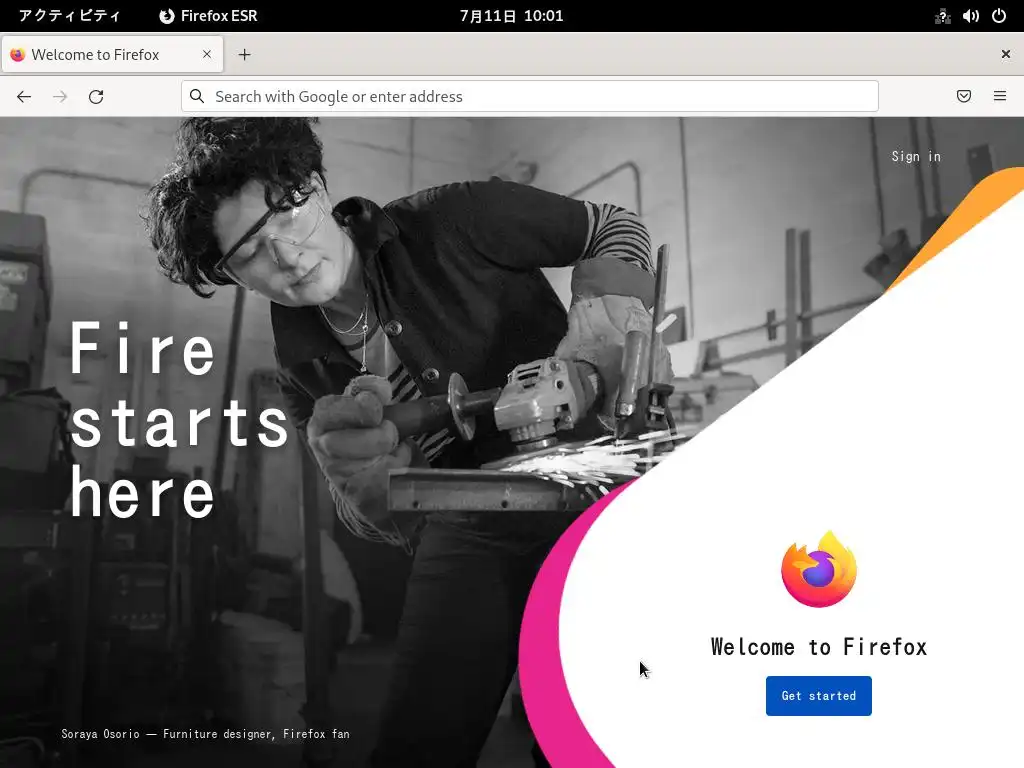
Task: Click the Get started button
Action: pos(818,696)
